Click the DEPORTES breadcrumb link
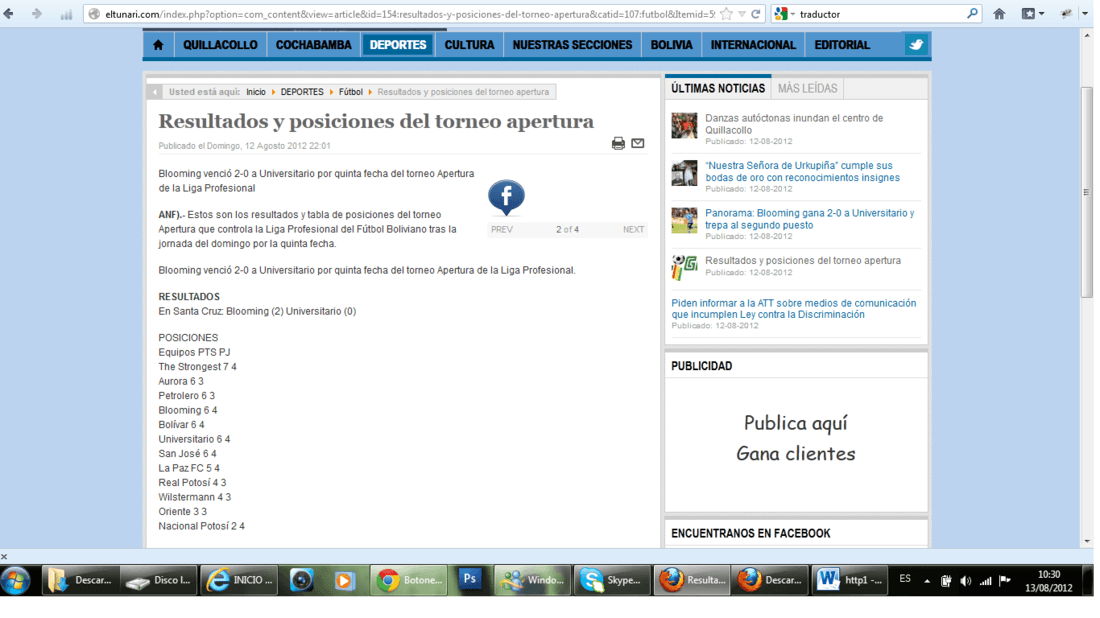This screenshot has width=1100, height=618. tap(302, 92)
